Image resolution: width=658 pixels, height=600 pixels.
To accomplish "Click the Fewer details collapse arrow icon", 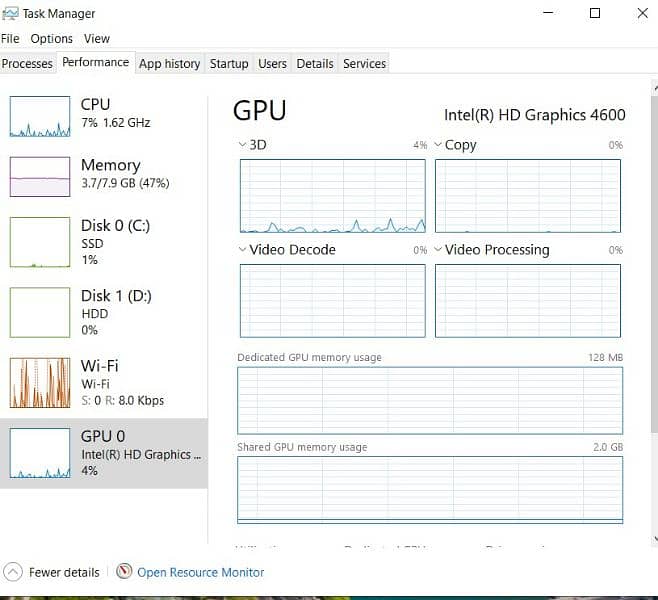I will pyautogui.click(x=13, y=572).
